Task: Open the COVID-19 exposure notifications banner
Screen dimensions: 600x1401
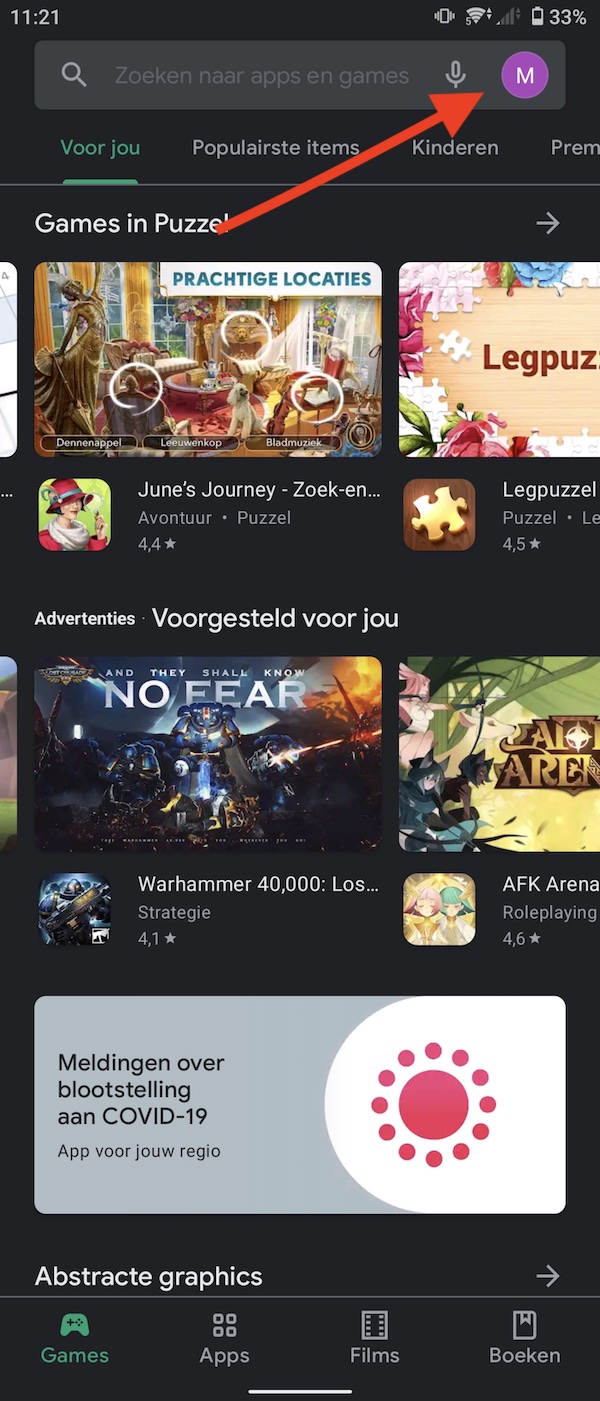Action: [x=300, y=1105]
